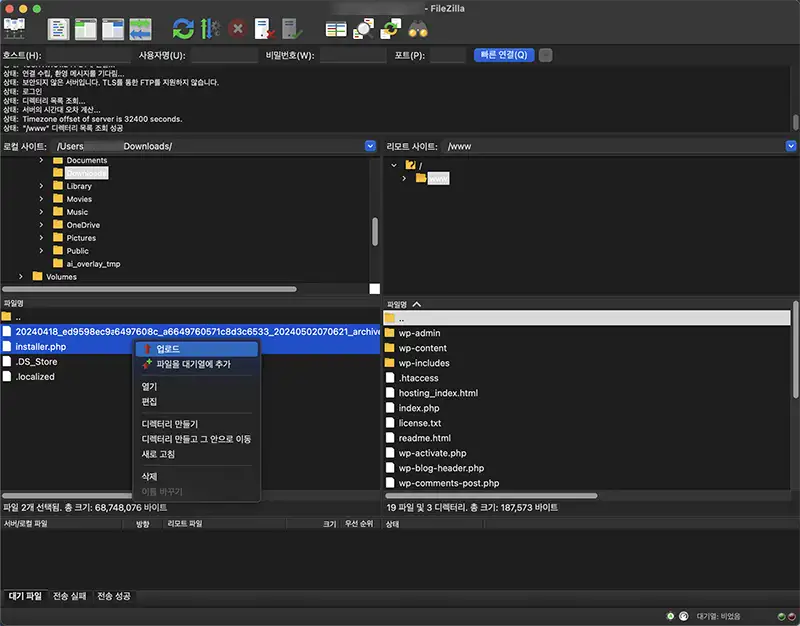Click the remote file list horizontal scrollbar
Viewport: 800px width, 626px height.
491,495
